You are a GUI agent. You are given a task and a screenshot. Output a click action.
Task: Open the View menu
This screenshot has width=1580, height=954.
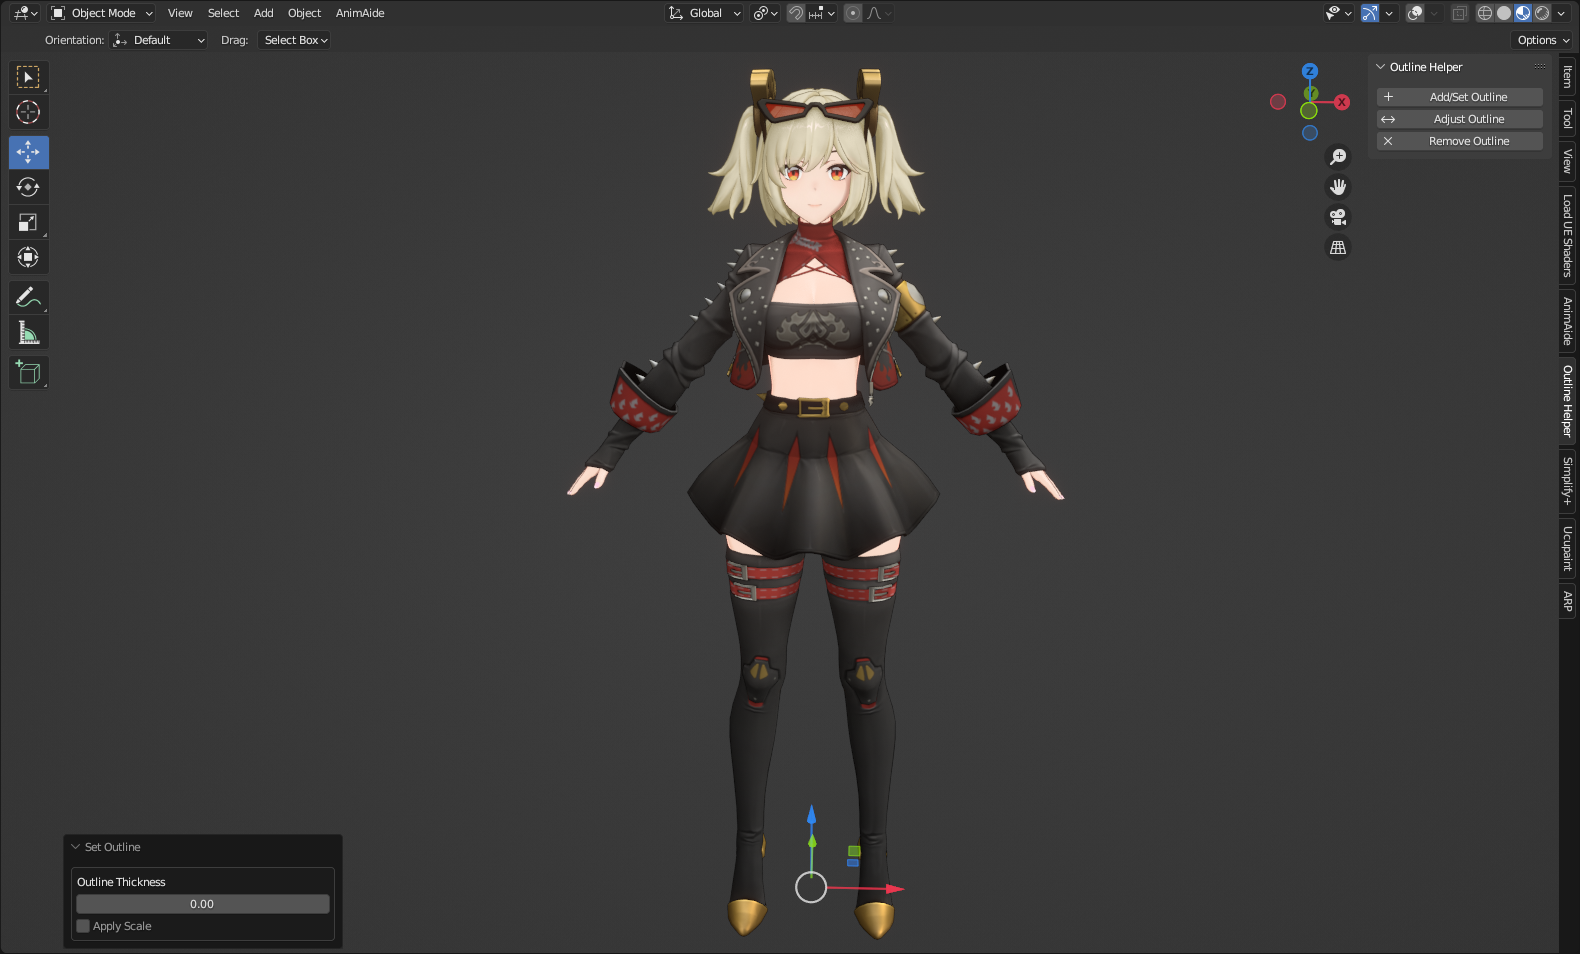(x=180, y=13)
